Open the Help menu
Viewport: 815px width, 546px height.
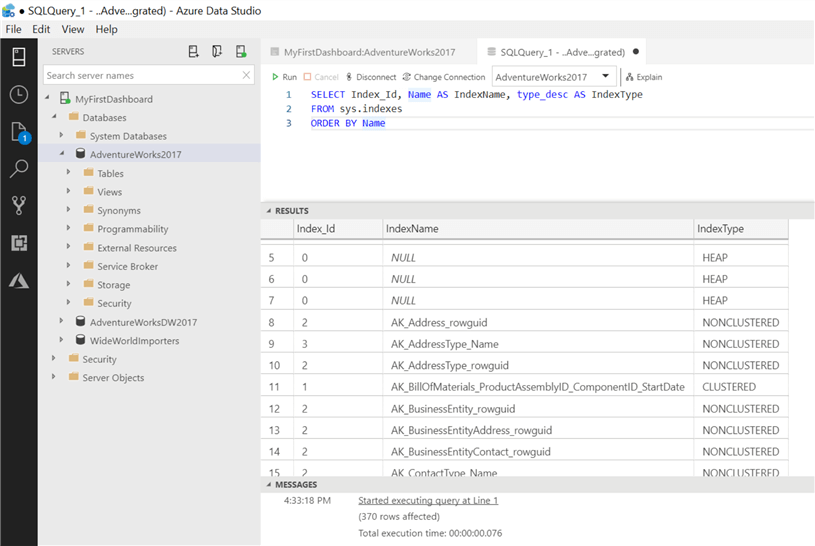tap(107, 29)
